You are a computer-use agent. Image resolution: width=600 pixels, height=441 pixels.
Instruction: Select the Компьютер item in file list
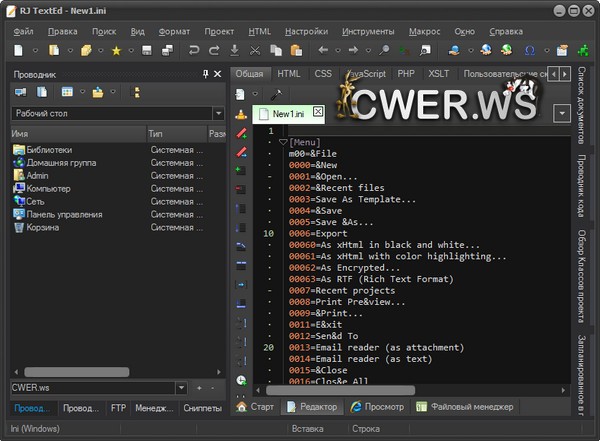48,188
